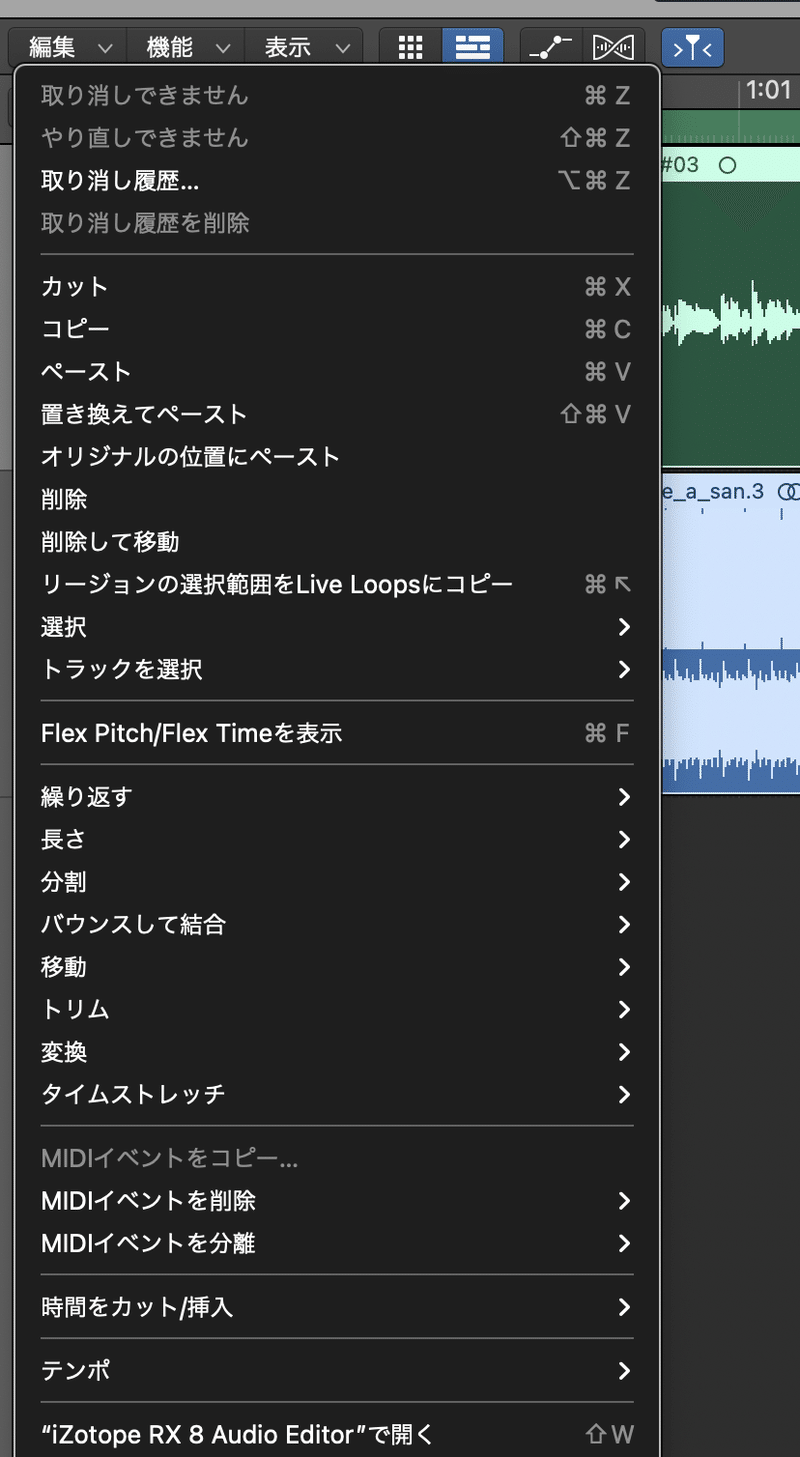
Task: Click the green audio region waveform
Action: click(730, 320)
